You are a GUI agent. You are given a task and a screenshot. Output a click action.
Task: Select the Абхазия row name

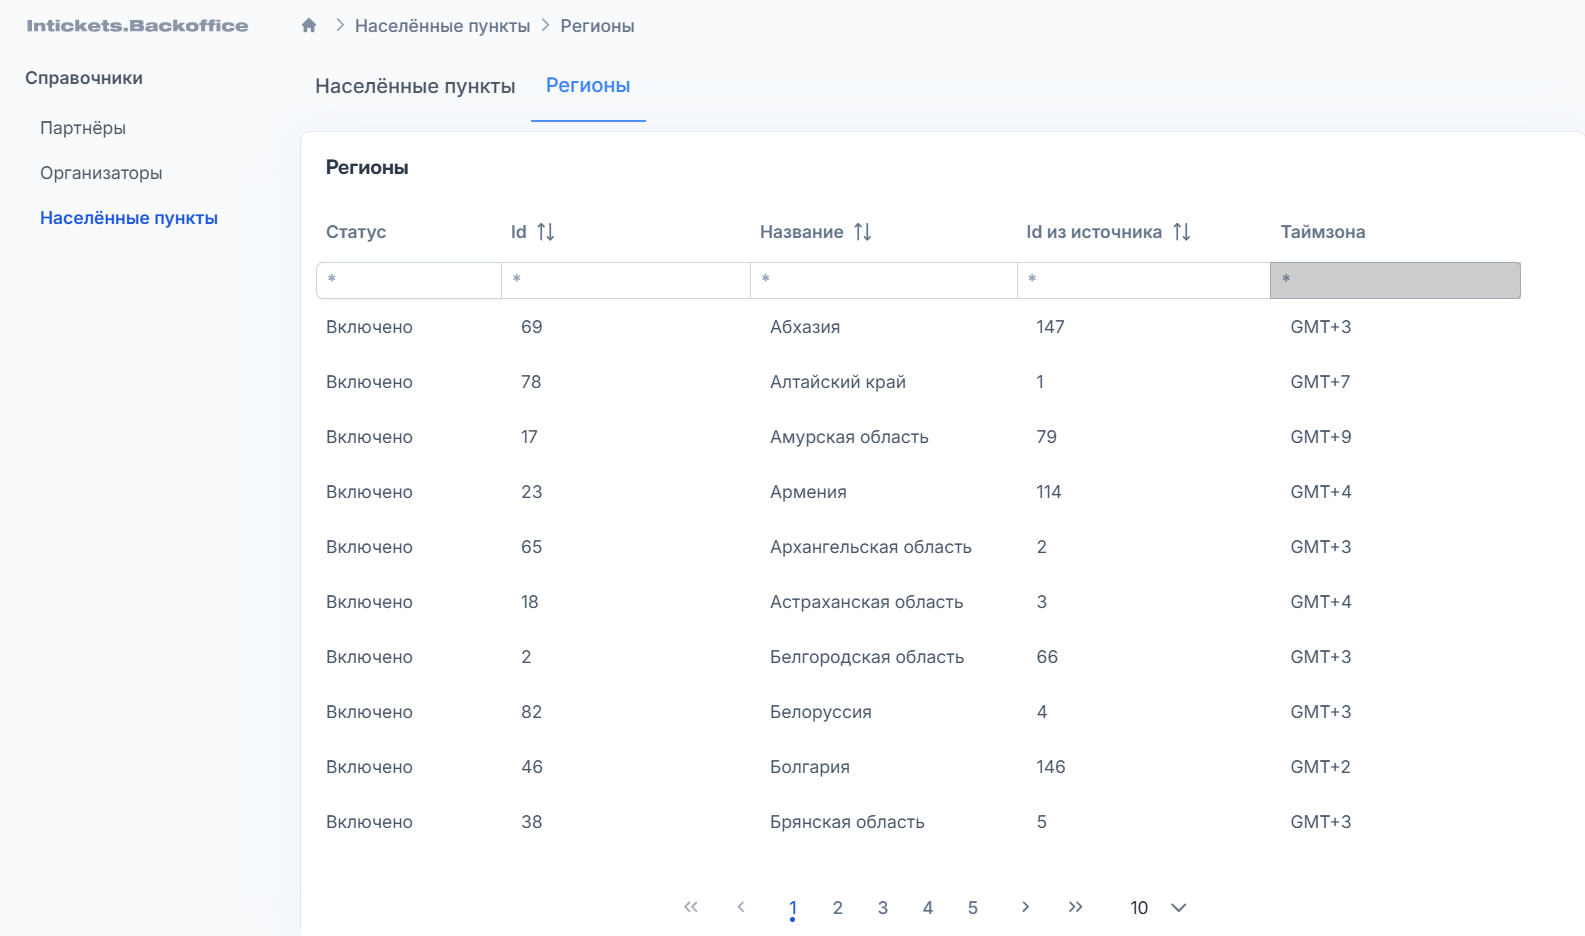coord(805,327)
